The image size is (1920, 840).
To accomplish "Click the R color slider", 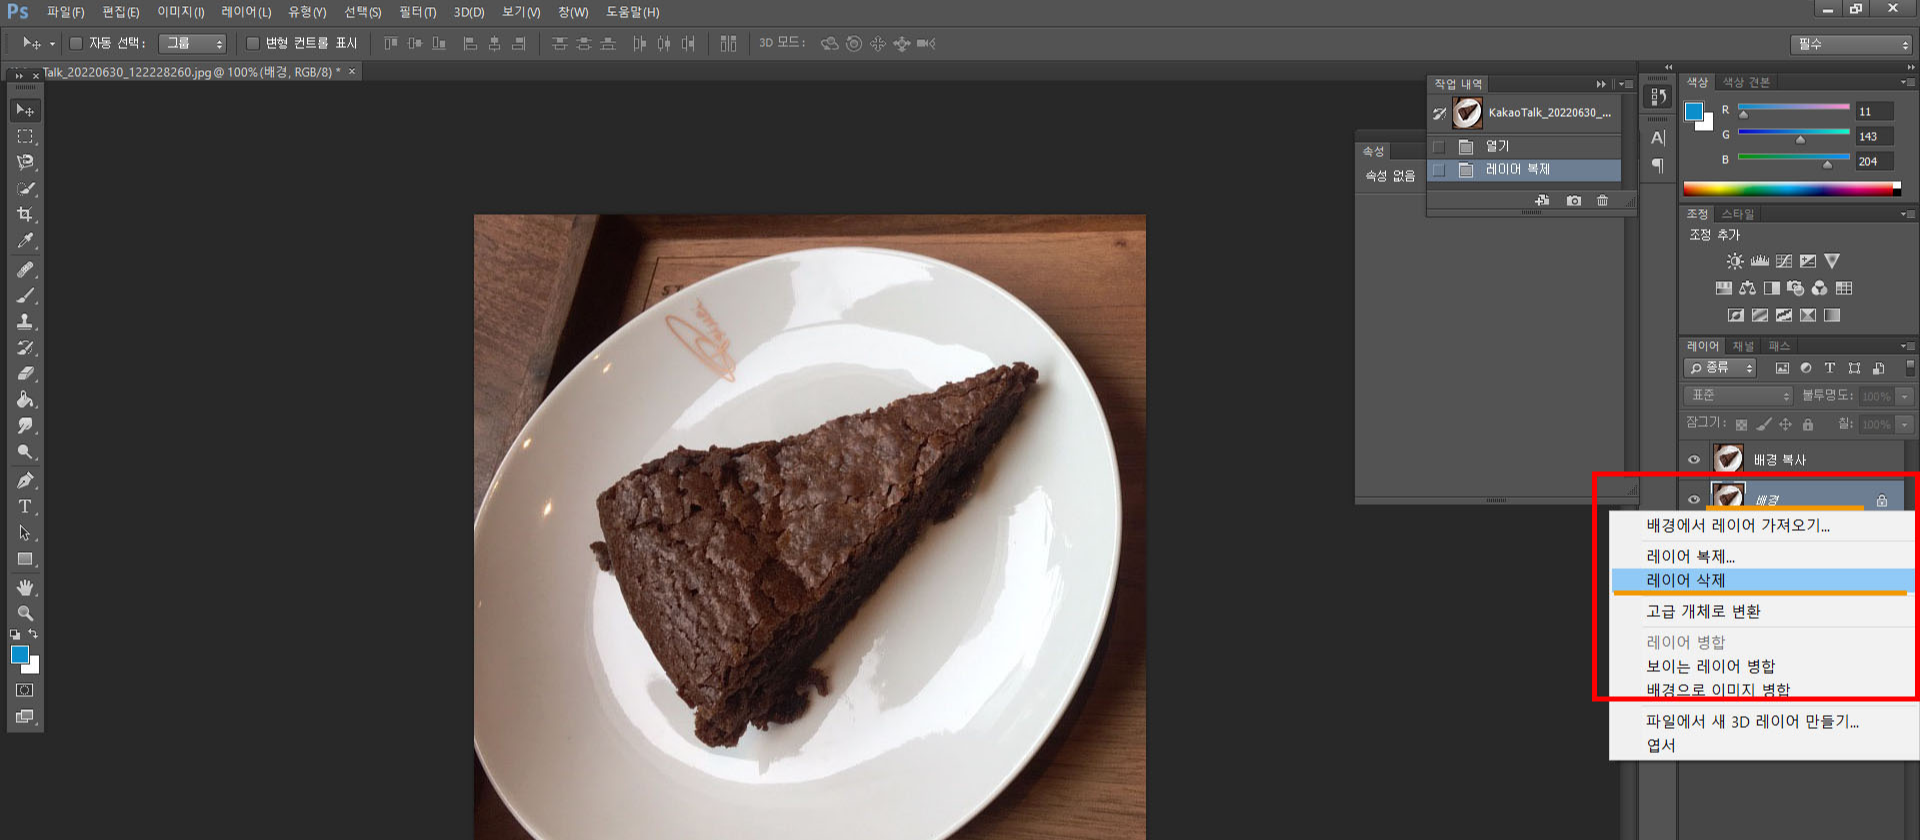I will (1794, 108).
